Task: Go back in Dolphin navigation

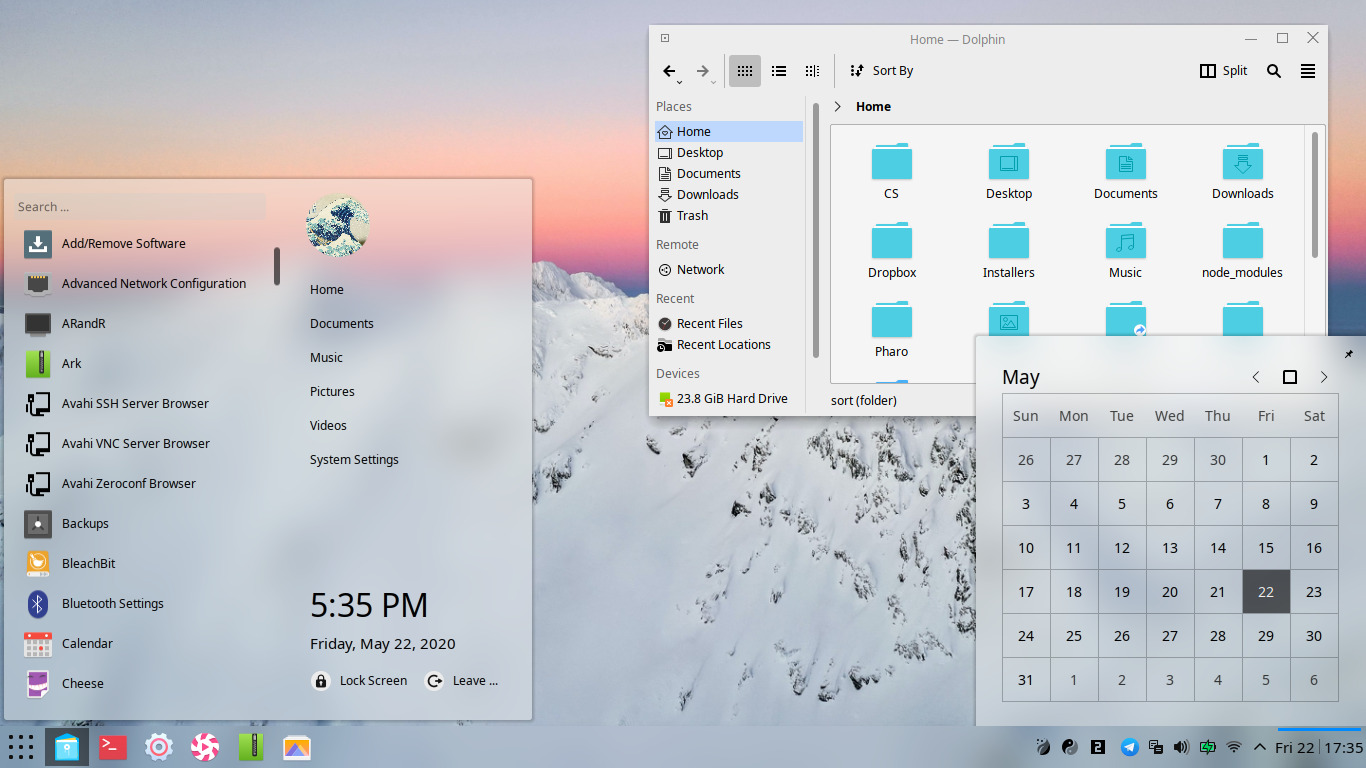Action: point(670,71)
